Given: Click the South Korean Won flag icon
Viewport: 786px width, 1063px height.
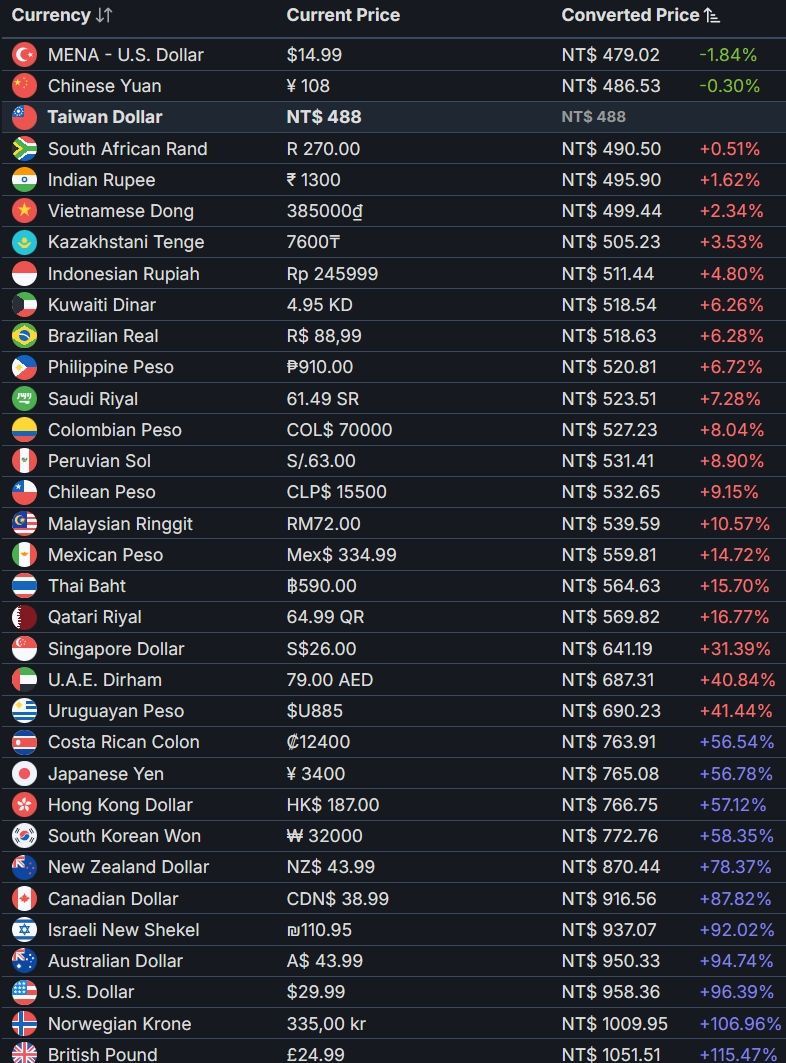Looking at the screenshot, I should pyautogui.click(x=24, y=836).
